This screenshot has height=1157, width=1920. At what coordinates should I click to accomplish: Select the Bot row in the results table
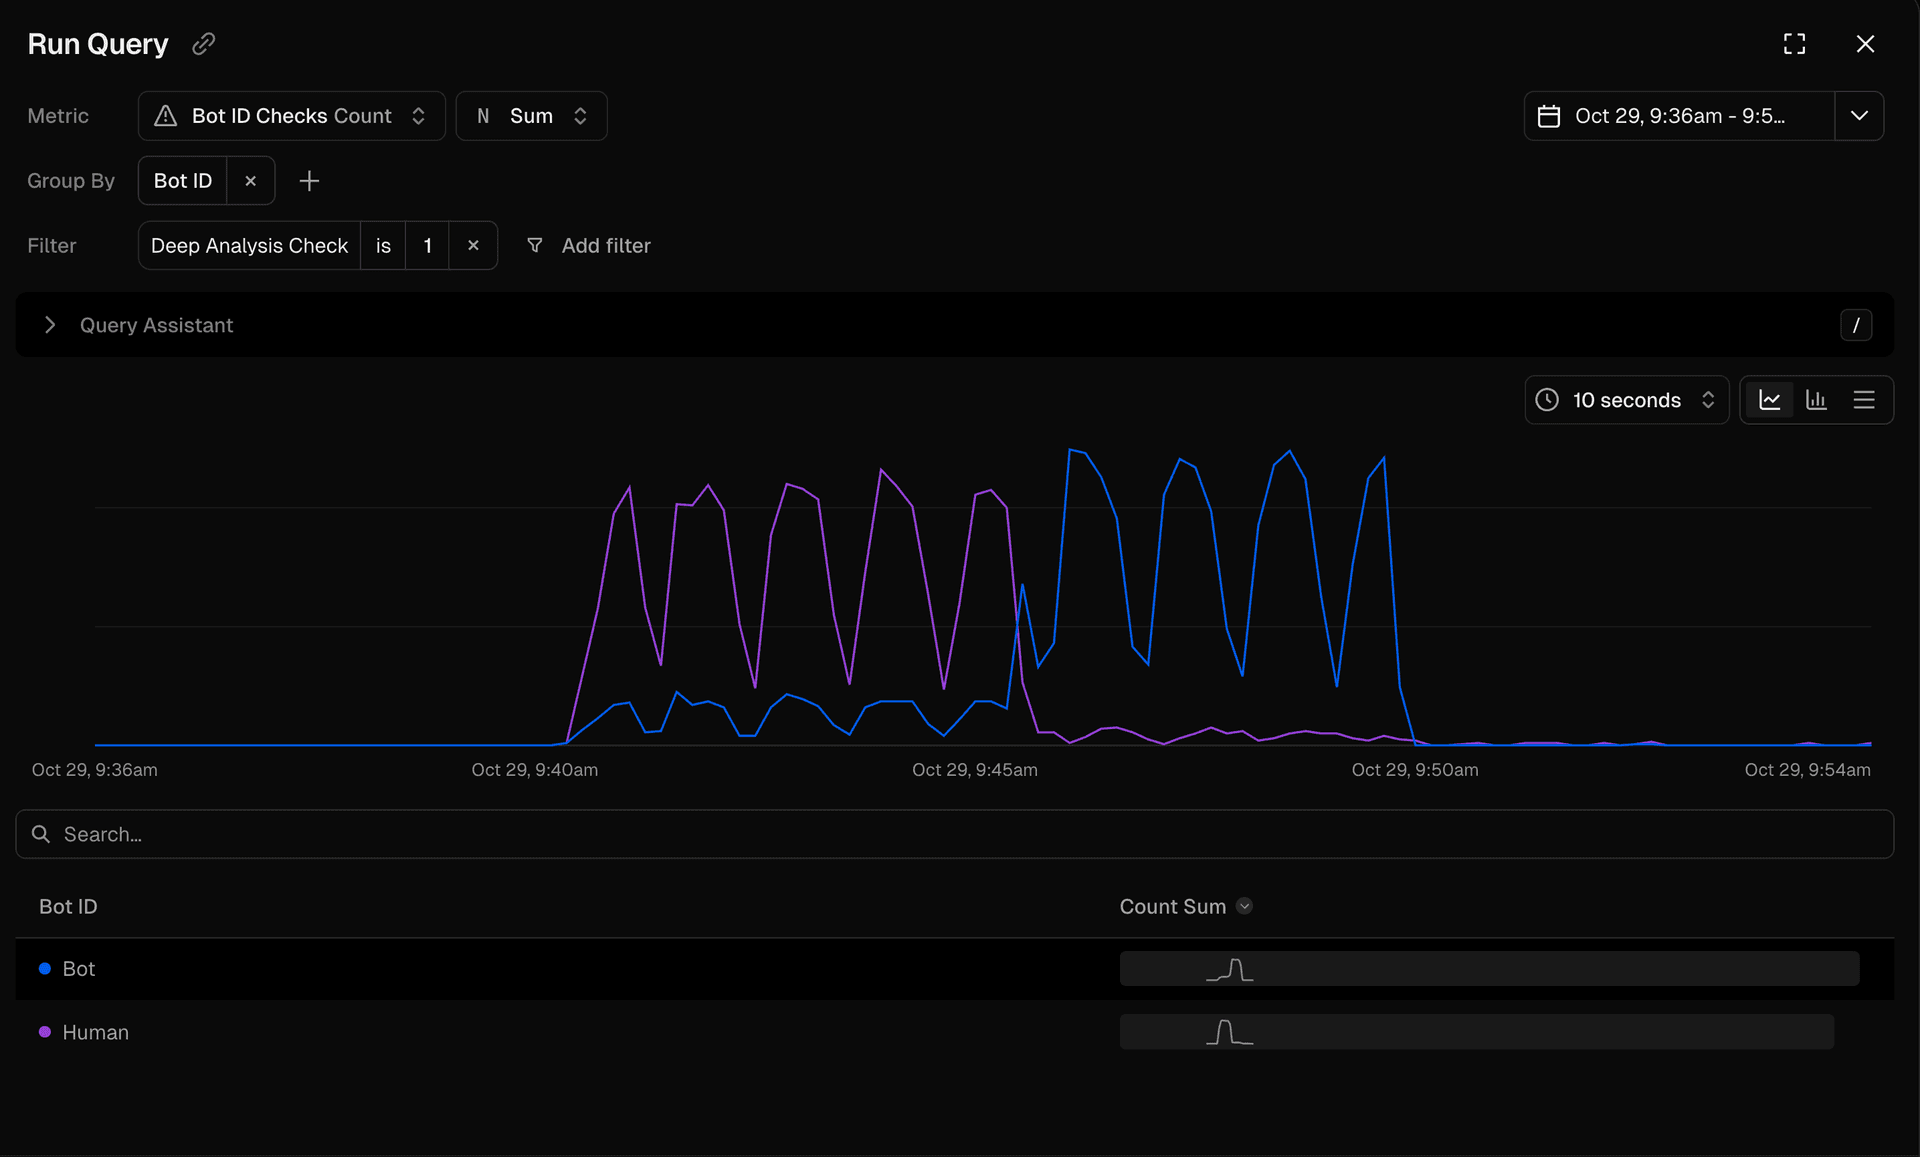[79, 968]
